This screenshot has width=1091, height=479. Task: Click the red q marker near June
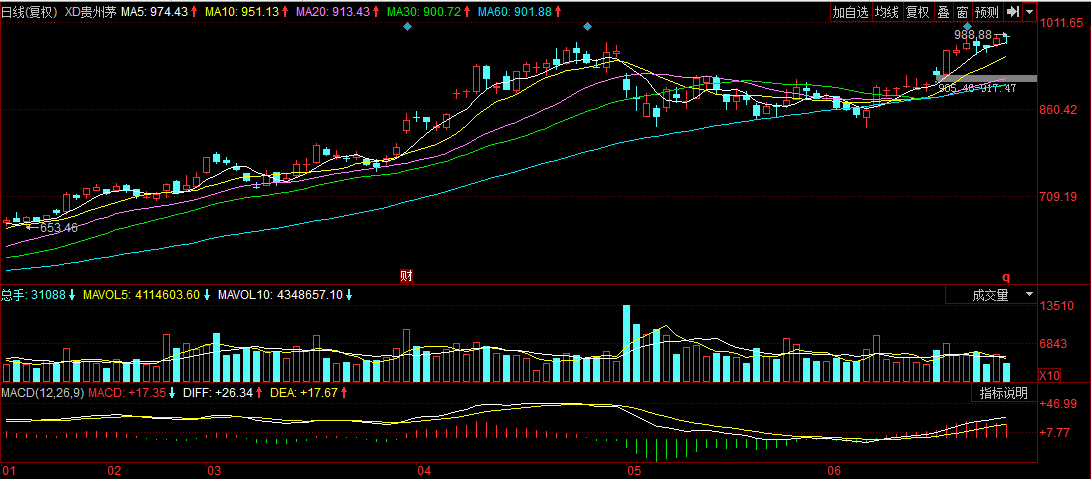coord(1005,277)
